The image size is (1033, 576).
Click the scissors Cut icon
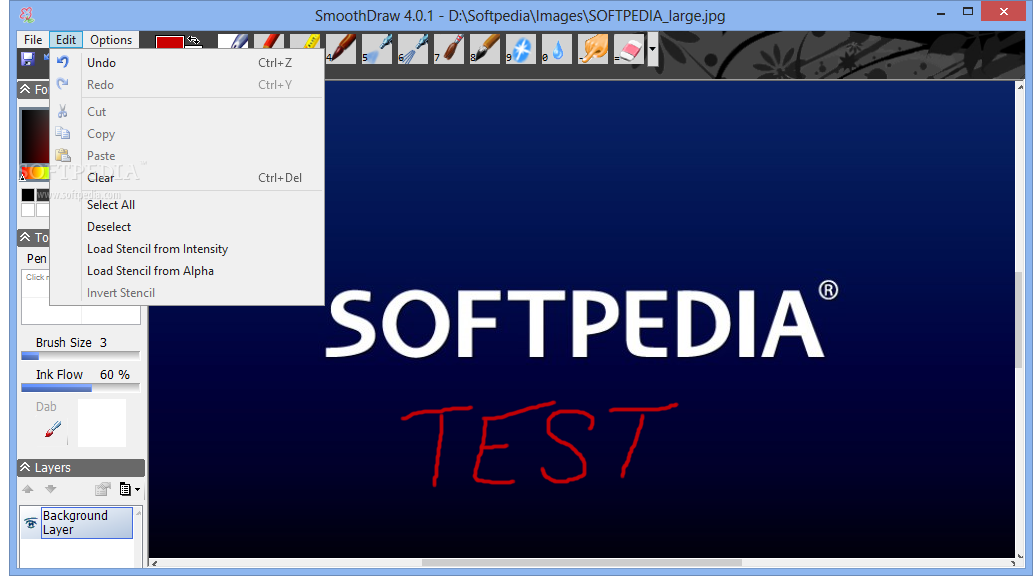coord(63,111)
